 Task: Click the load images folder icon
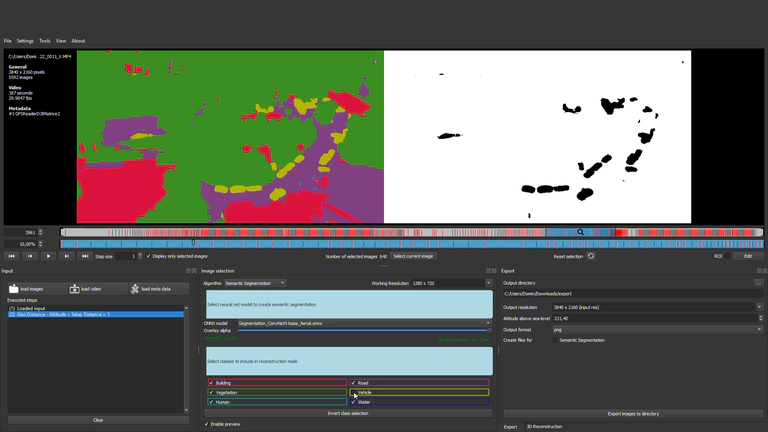pos(14,289)
